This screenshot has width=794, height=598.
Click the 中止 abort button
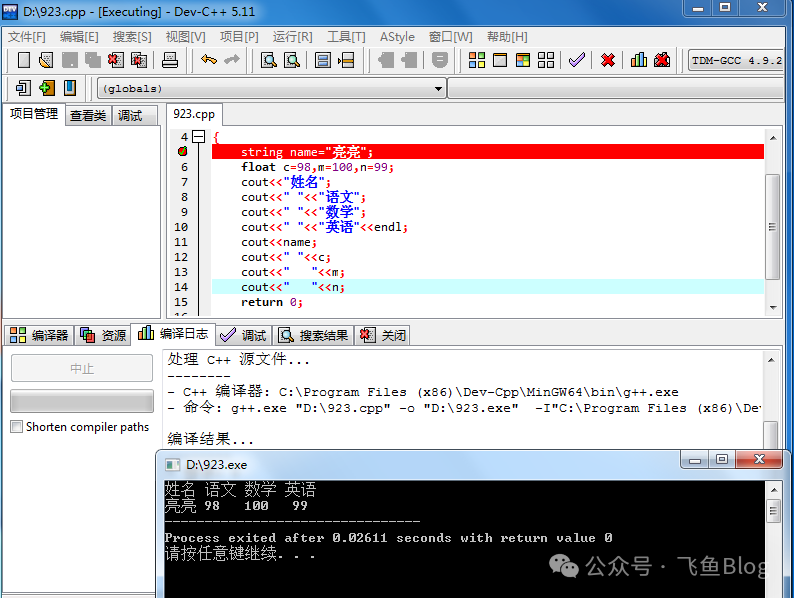tap(82, 368)
